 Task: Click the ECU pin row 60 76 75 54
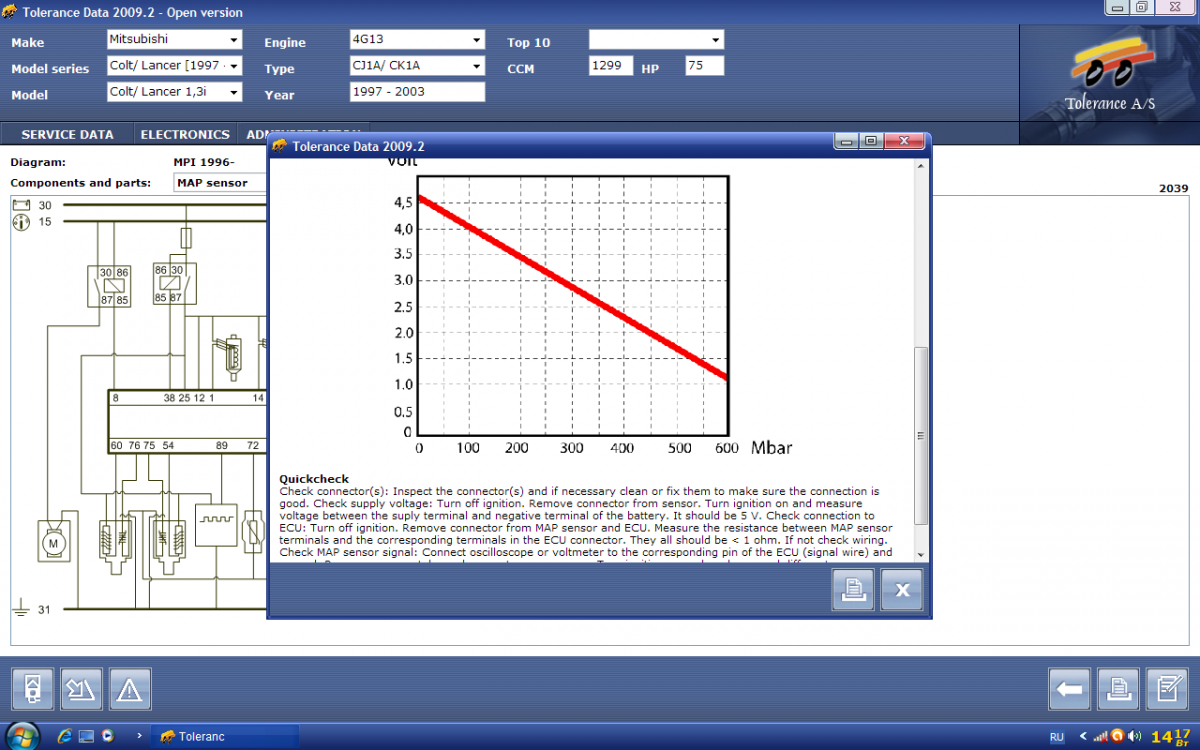(142, 445)
